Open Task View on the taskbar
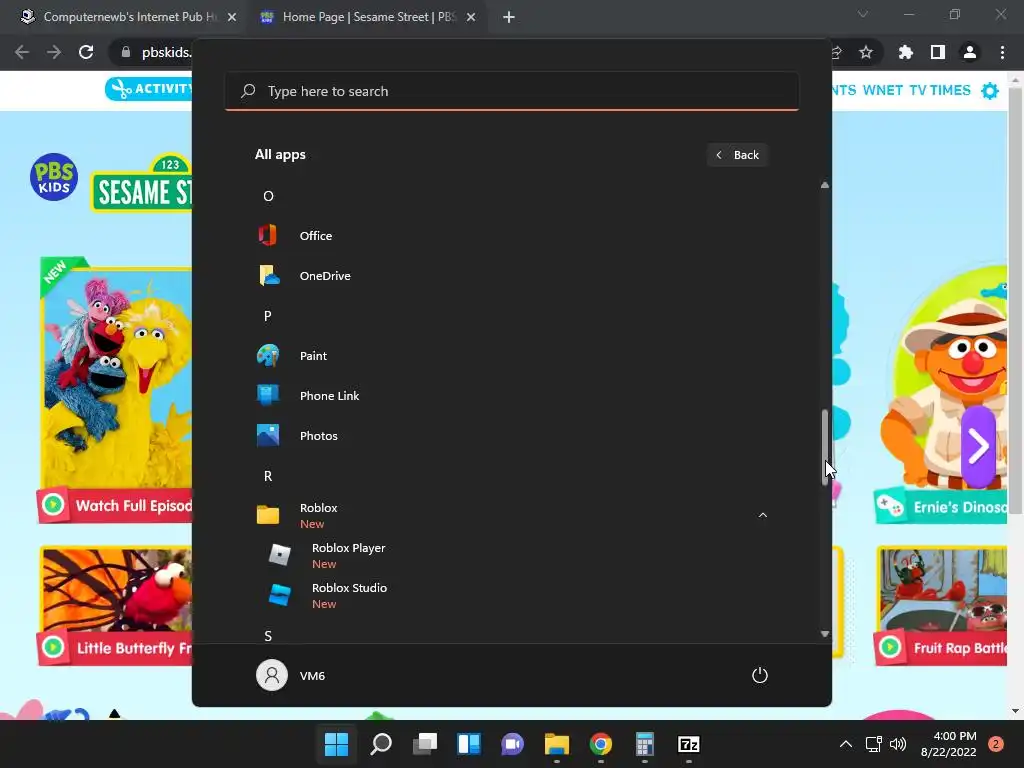1024x768 pixels. pos(424,744)
